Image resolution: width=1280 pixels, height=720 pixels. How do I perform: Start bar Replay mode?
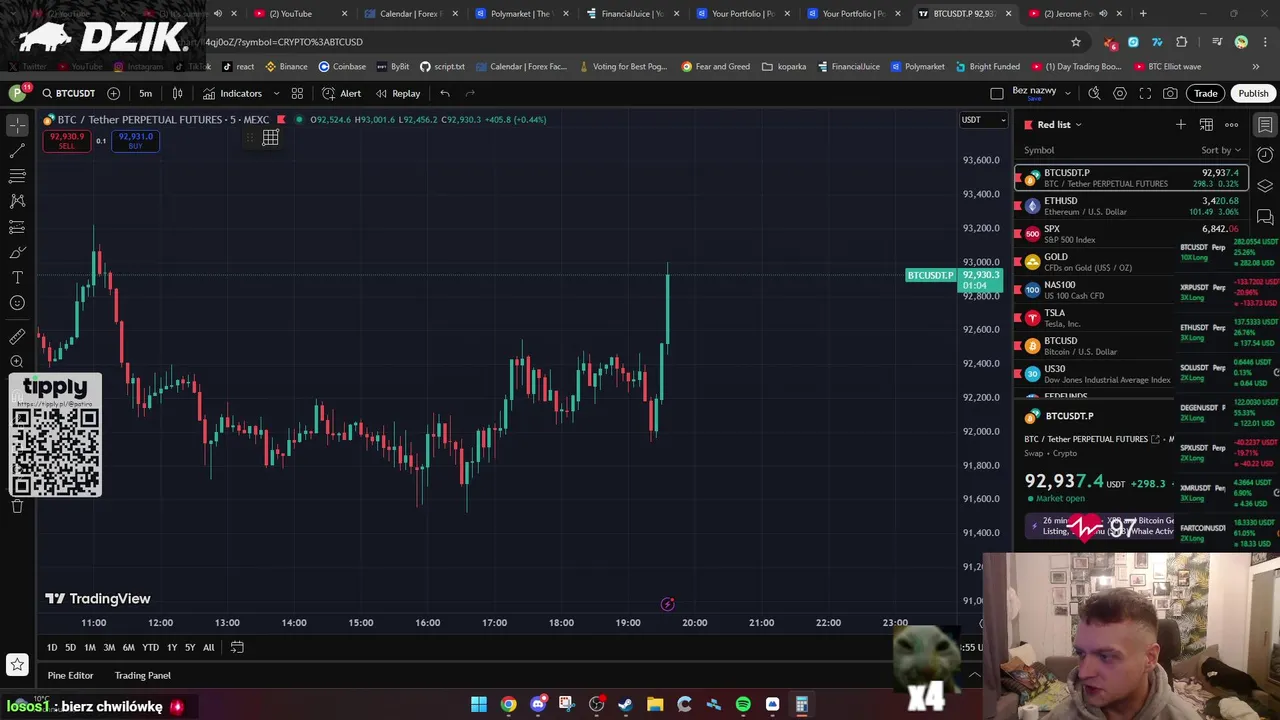click(397, 93)
